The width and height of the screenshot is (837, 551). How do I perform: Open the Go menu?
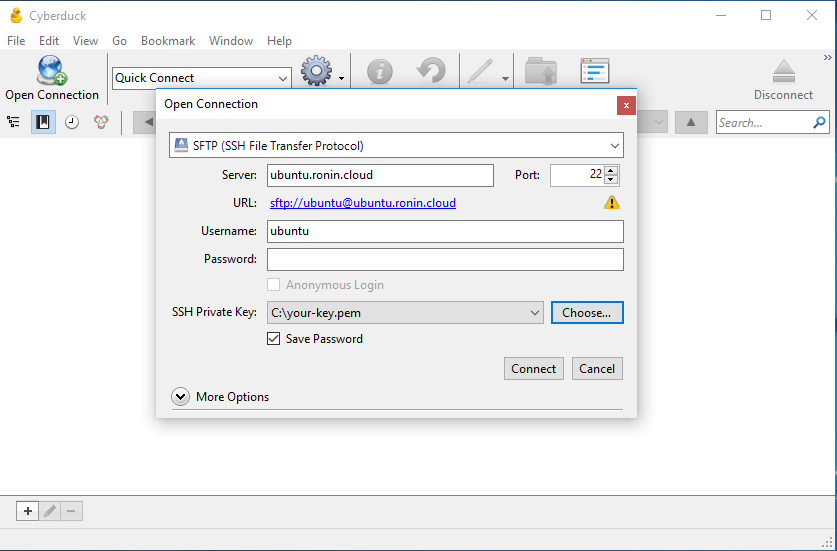pos(120,41)
